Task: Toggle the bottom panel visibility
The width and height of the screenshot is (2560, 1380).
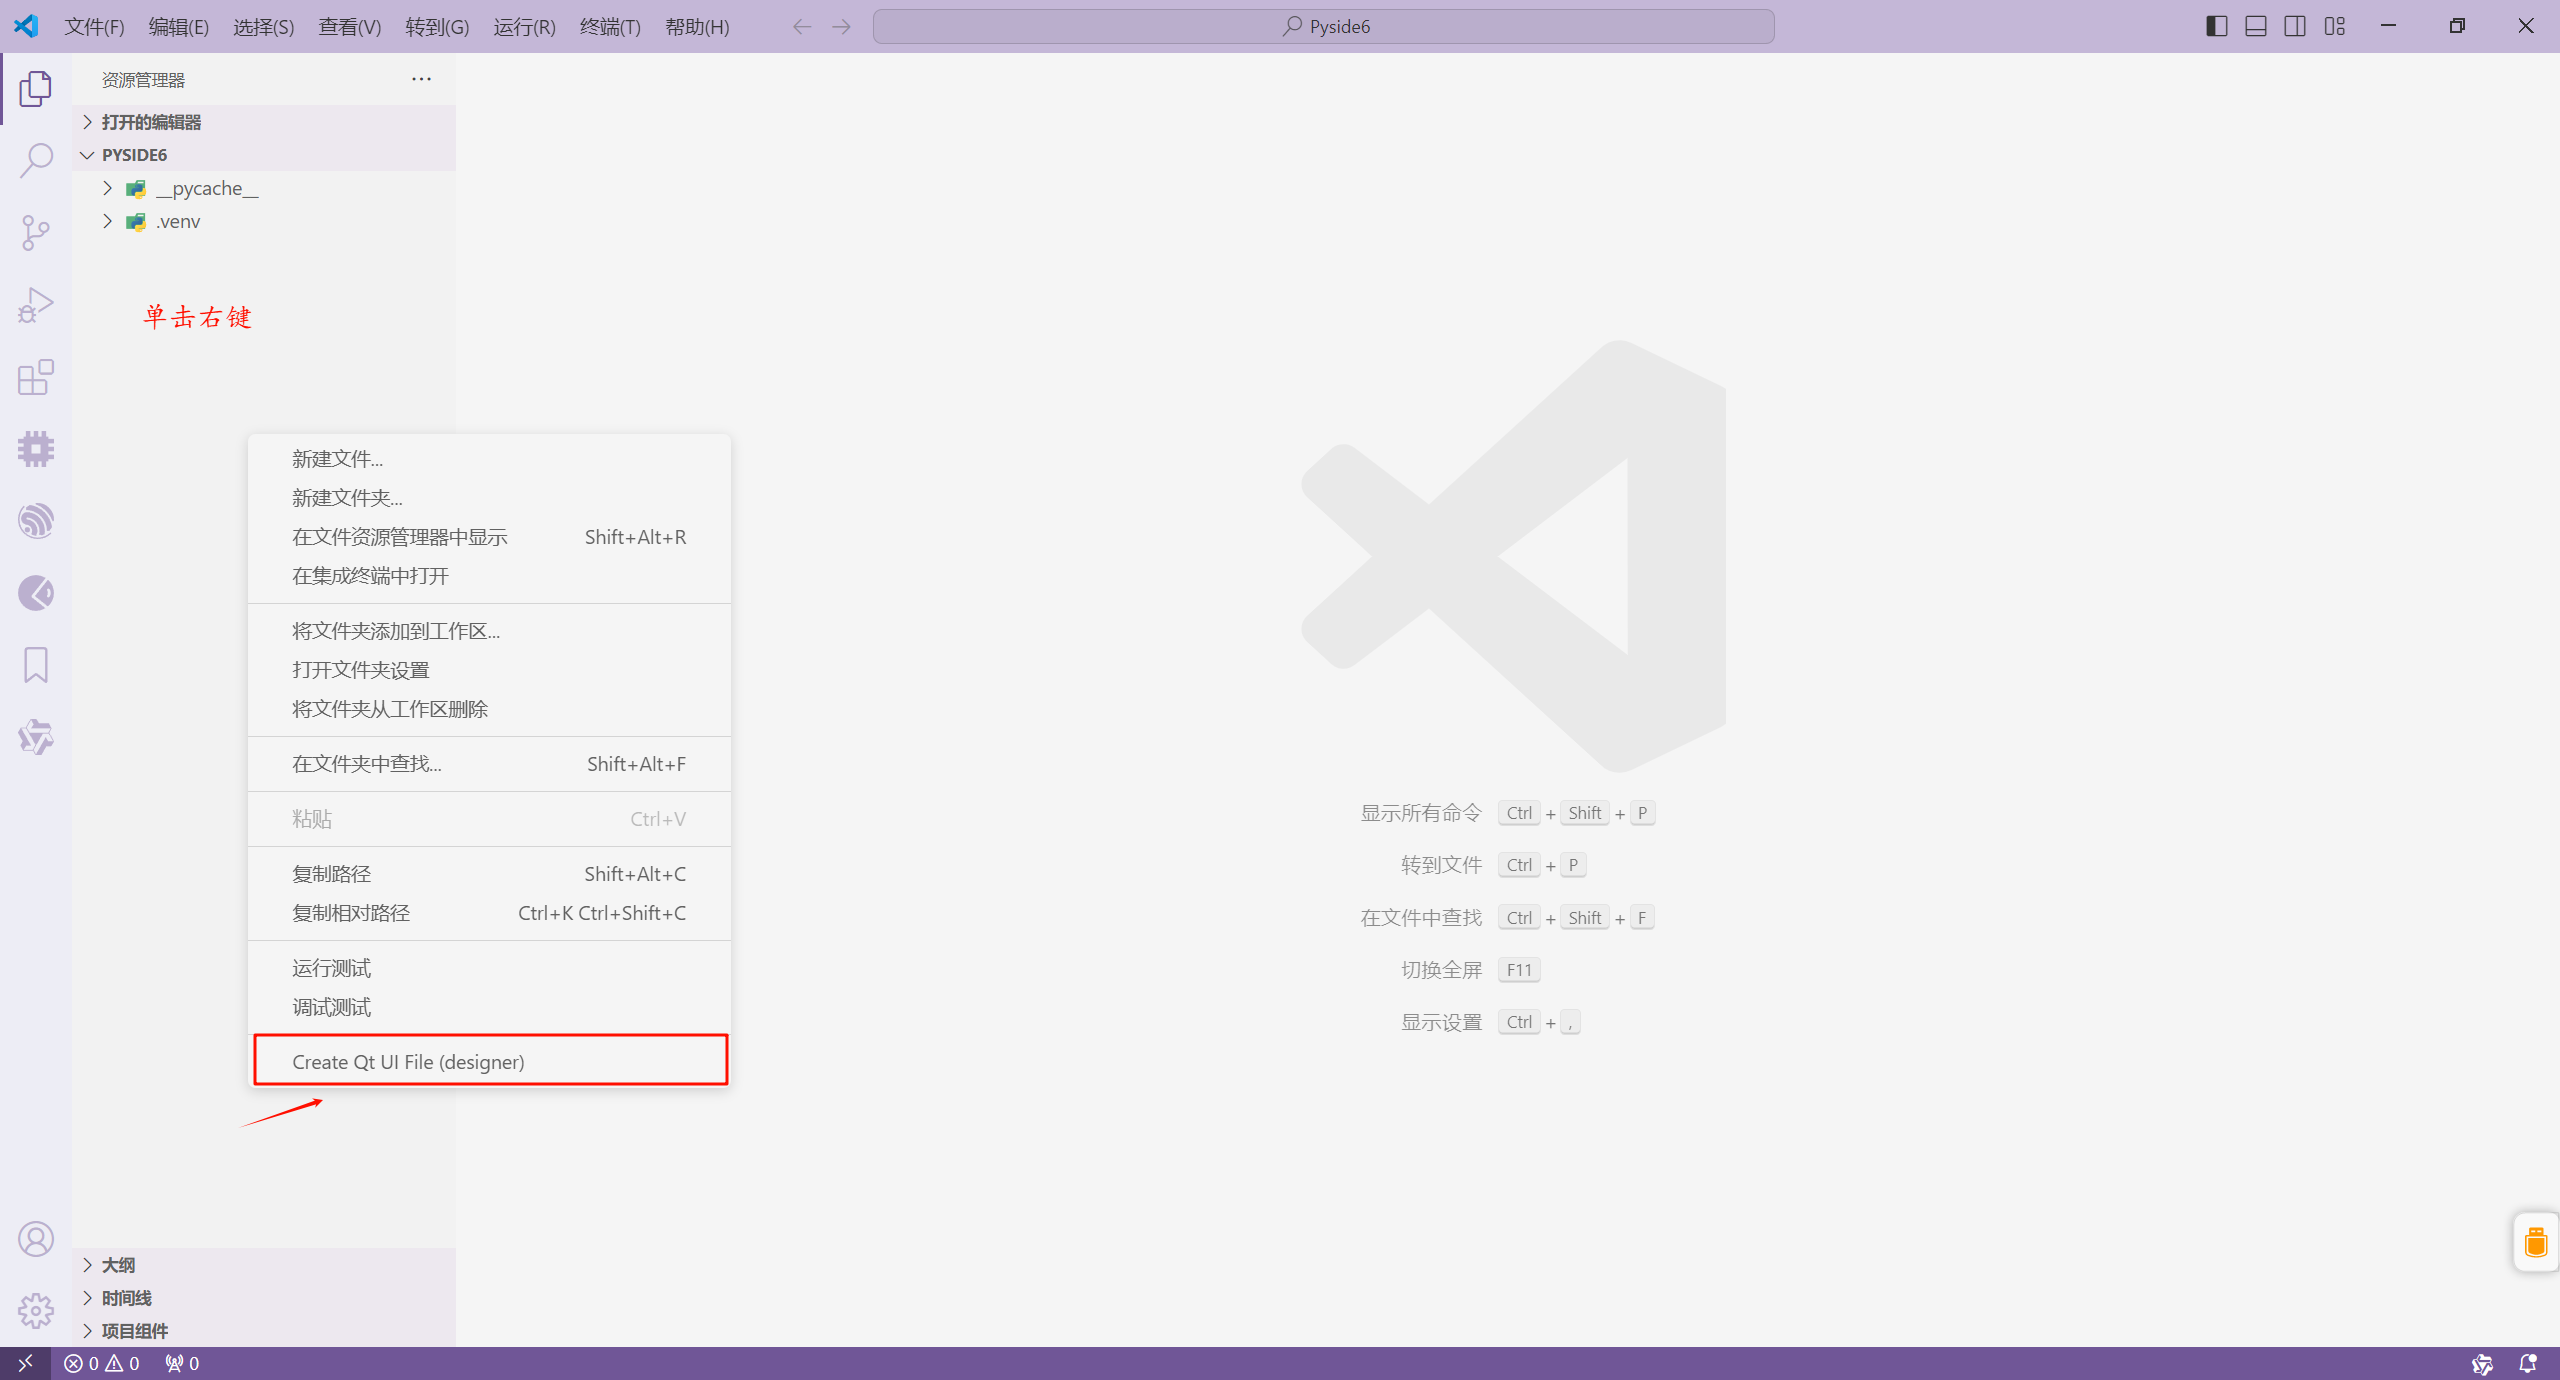Action: (x=2256, y=26)
